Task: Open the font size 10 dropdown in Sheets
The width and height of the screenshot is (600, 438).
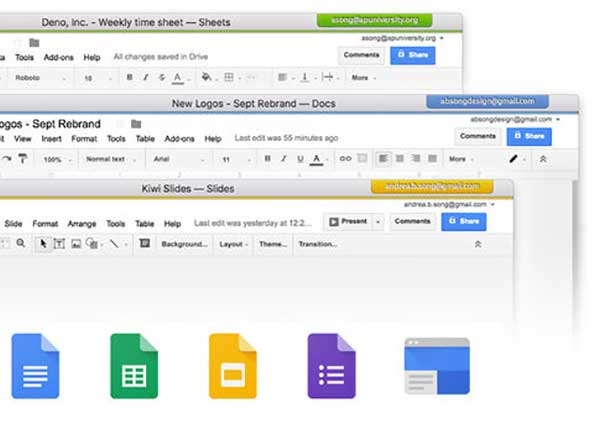Action: pyautogui.click(x=98, y=78)
